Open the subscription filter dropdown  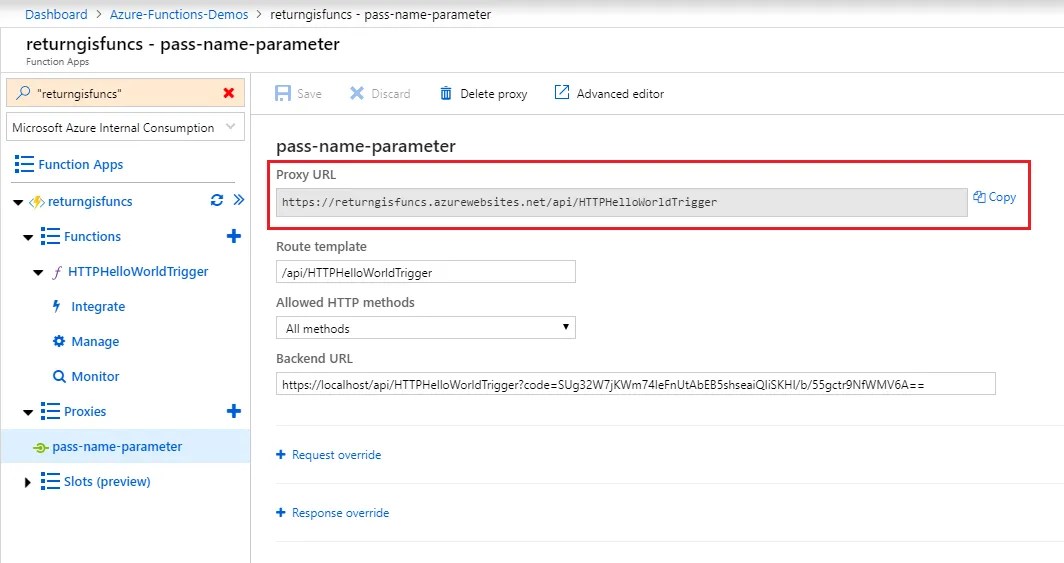pyautogui.click(x=126, y=128)
